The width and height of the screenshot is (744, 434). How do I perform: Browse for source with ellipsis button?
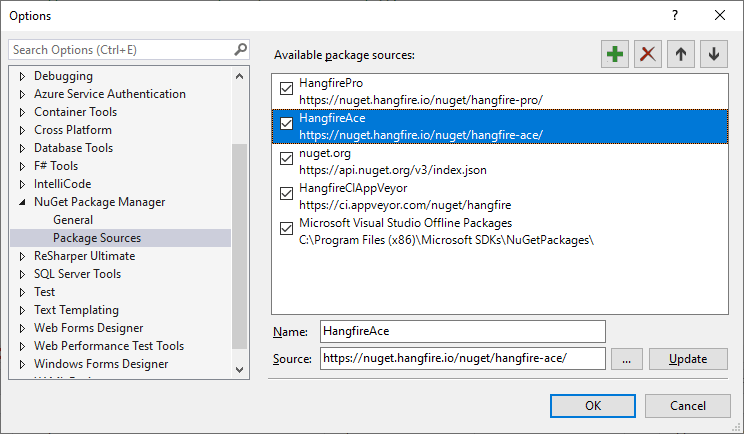626,359
